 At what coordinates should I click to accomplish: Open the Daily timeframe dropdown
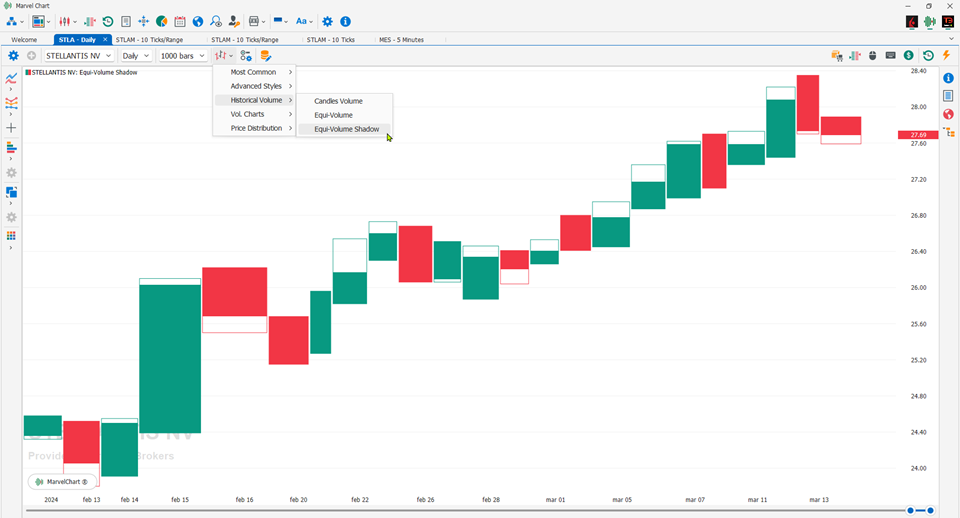135,56
